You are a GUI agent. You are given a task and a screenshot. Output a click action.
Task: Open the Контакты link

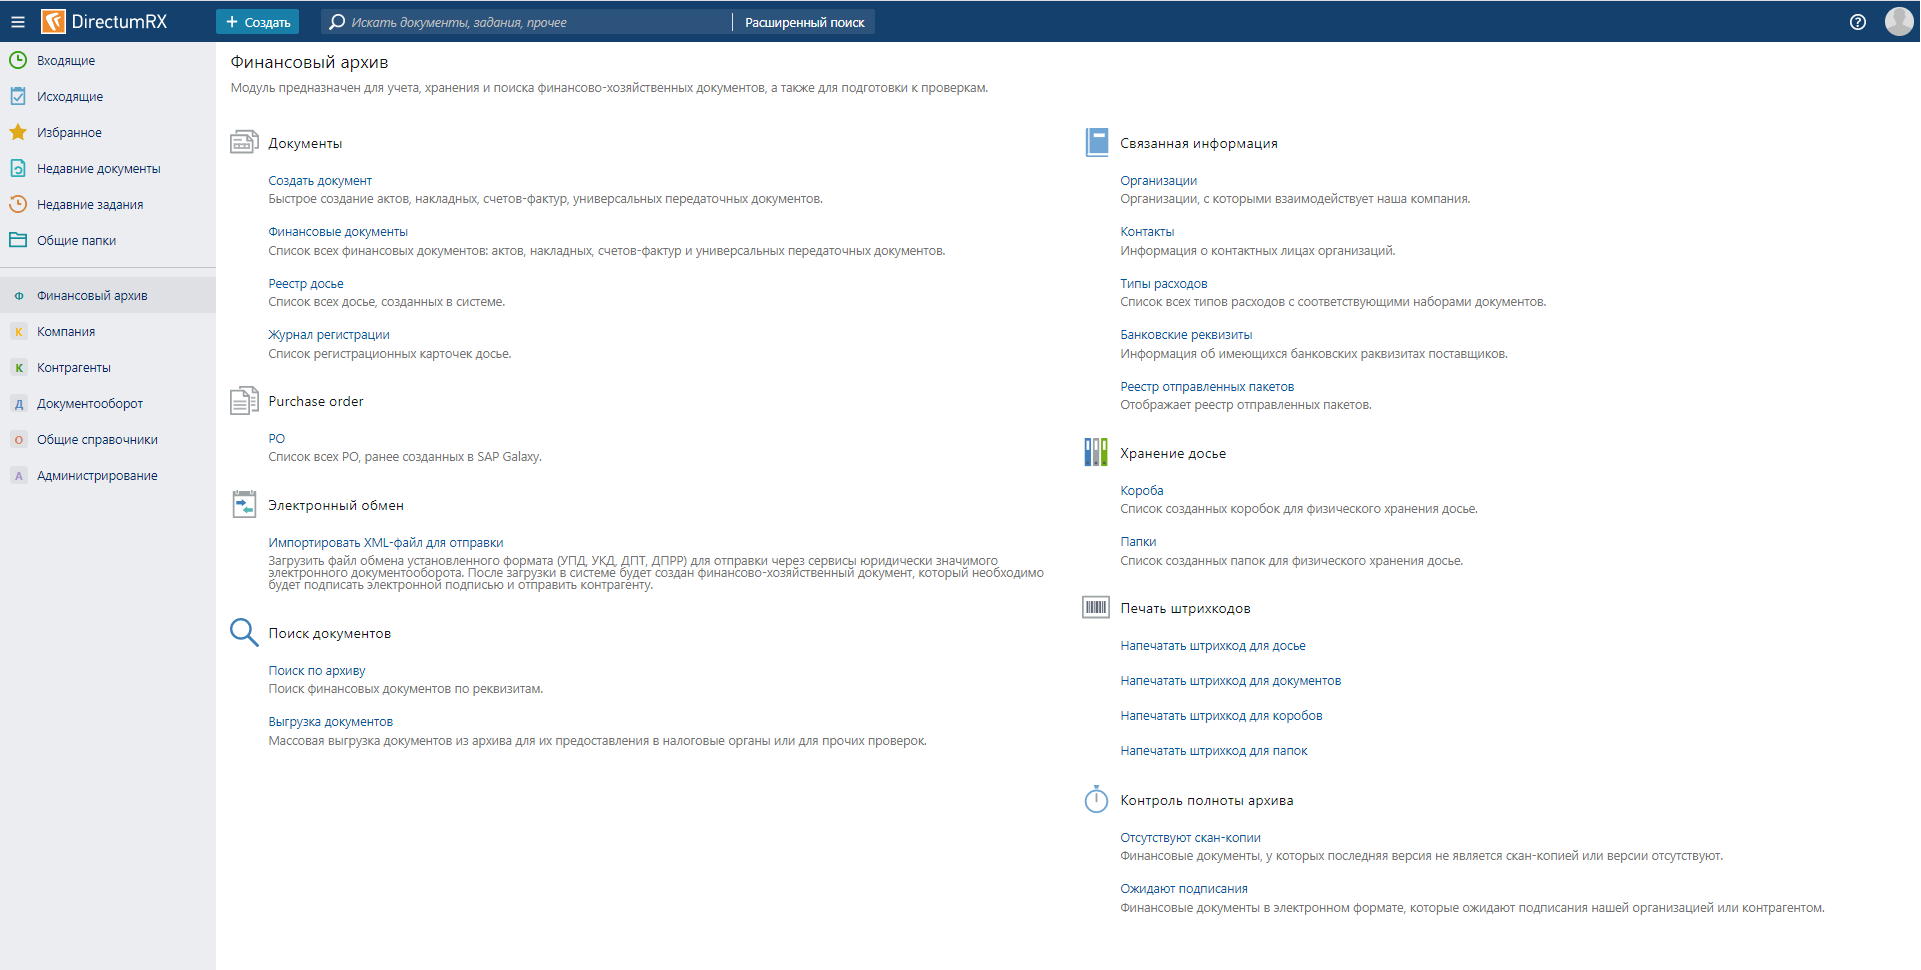[x=1147, y=232]
